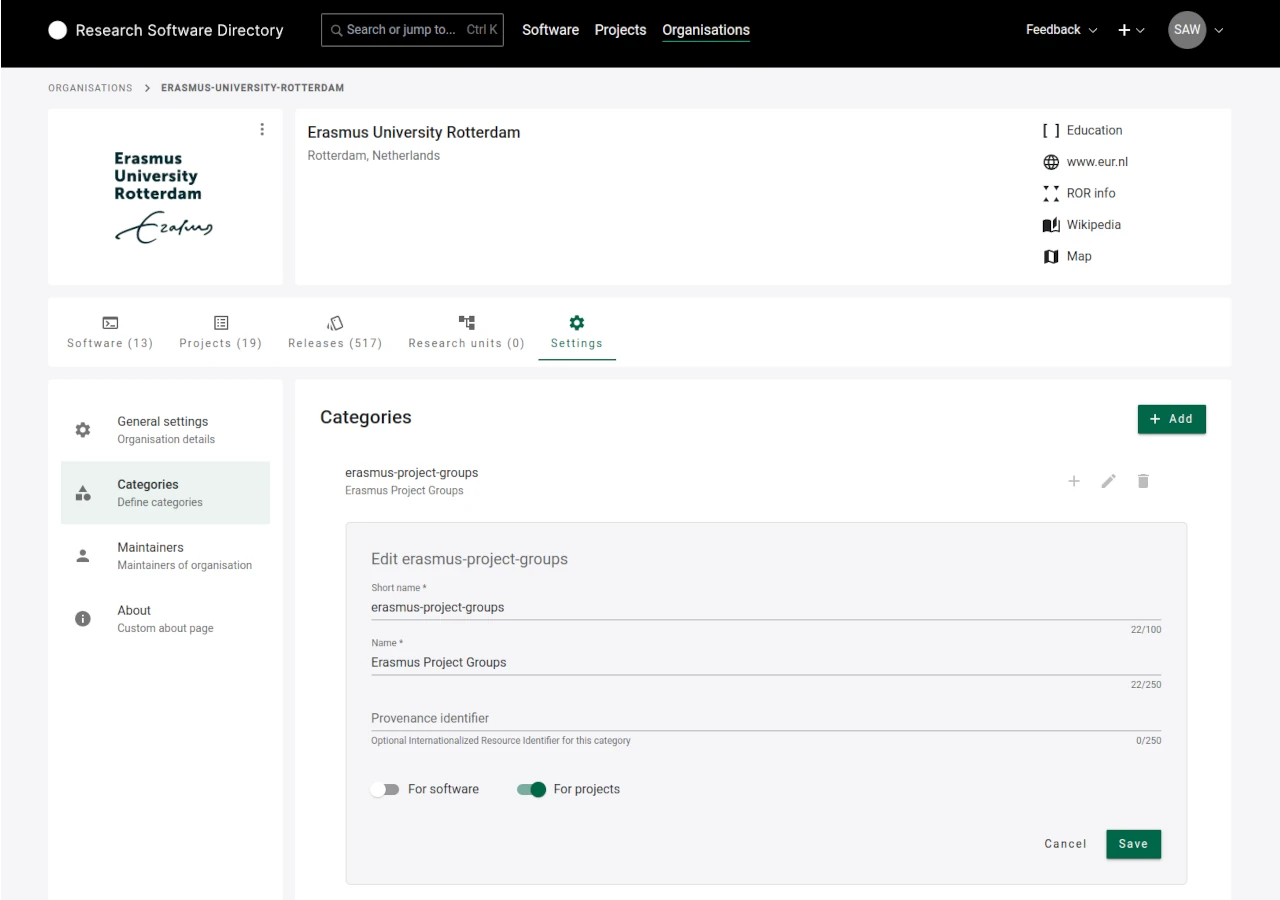
Task: Open ROR info for Erasmus University
Action: point(1090,193)
